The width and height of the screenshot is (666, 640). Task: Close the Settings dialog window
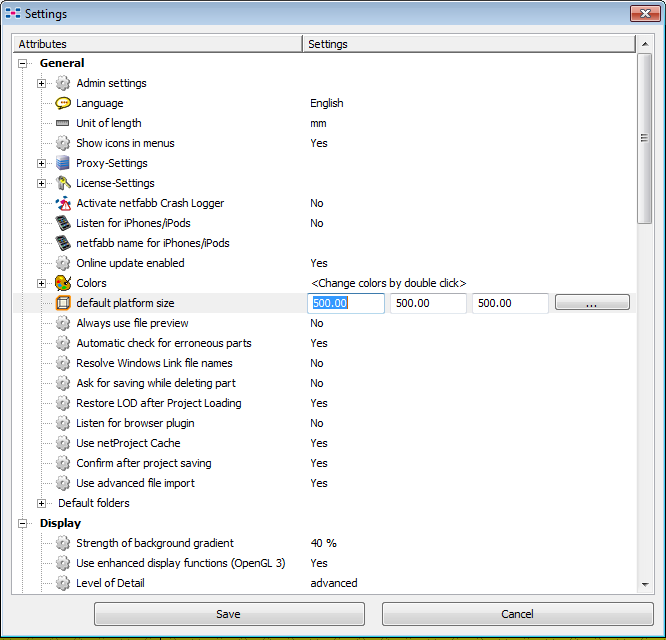(645, 14)
